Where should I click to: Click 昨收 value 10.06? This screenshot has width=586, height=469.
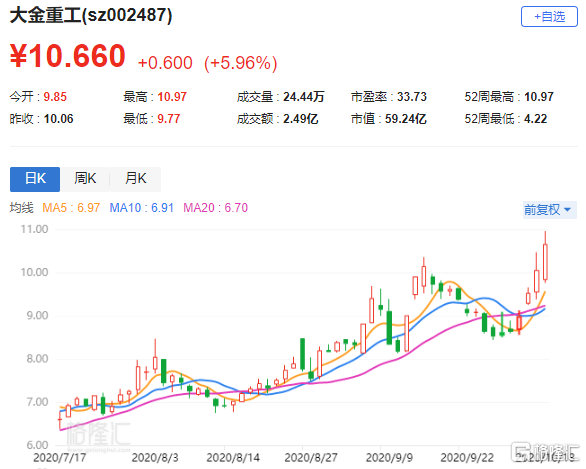click(58, 119)
